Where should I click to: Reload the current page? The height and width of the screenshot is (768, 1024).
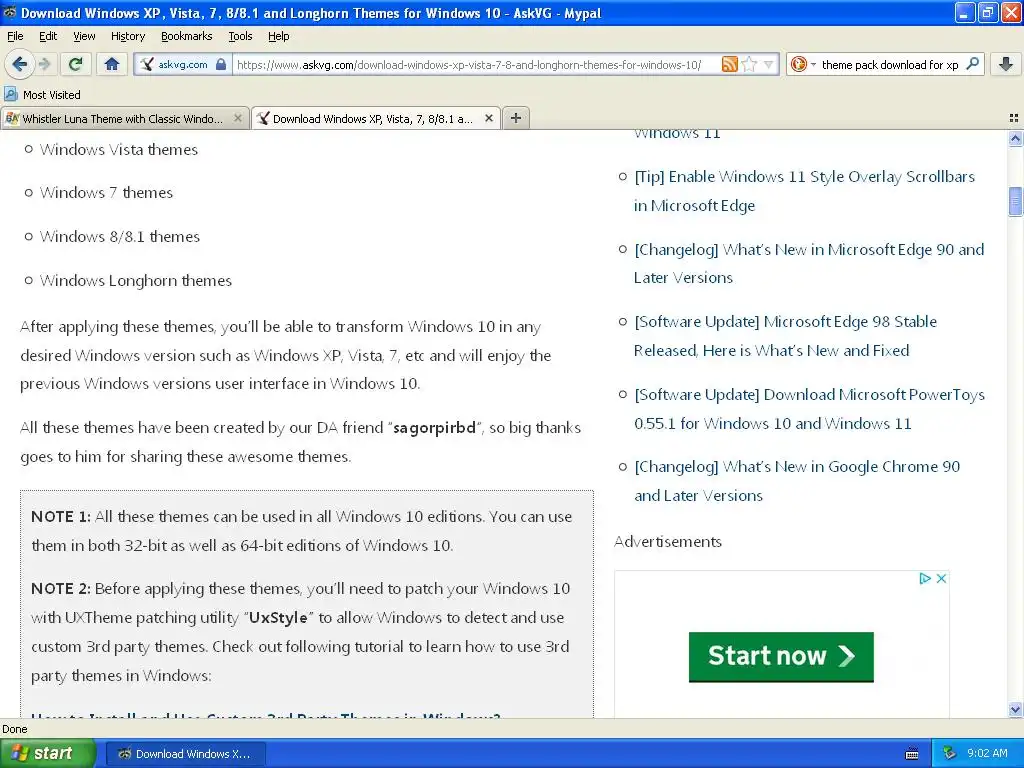click(76, 64)
